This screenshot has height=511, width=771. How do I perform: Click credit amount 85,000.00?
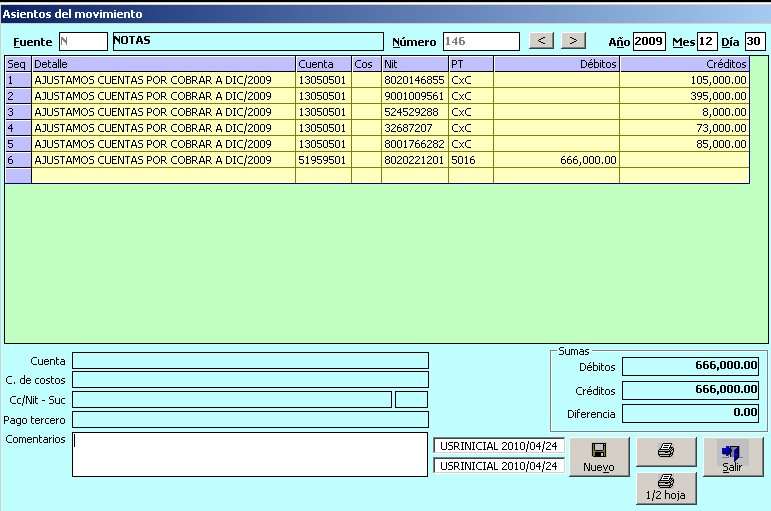coord(685,144)
